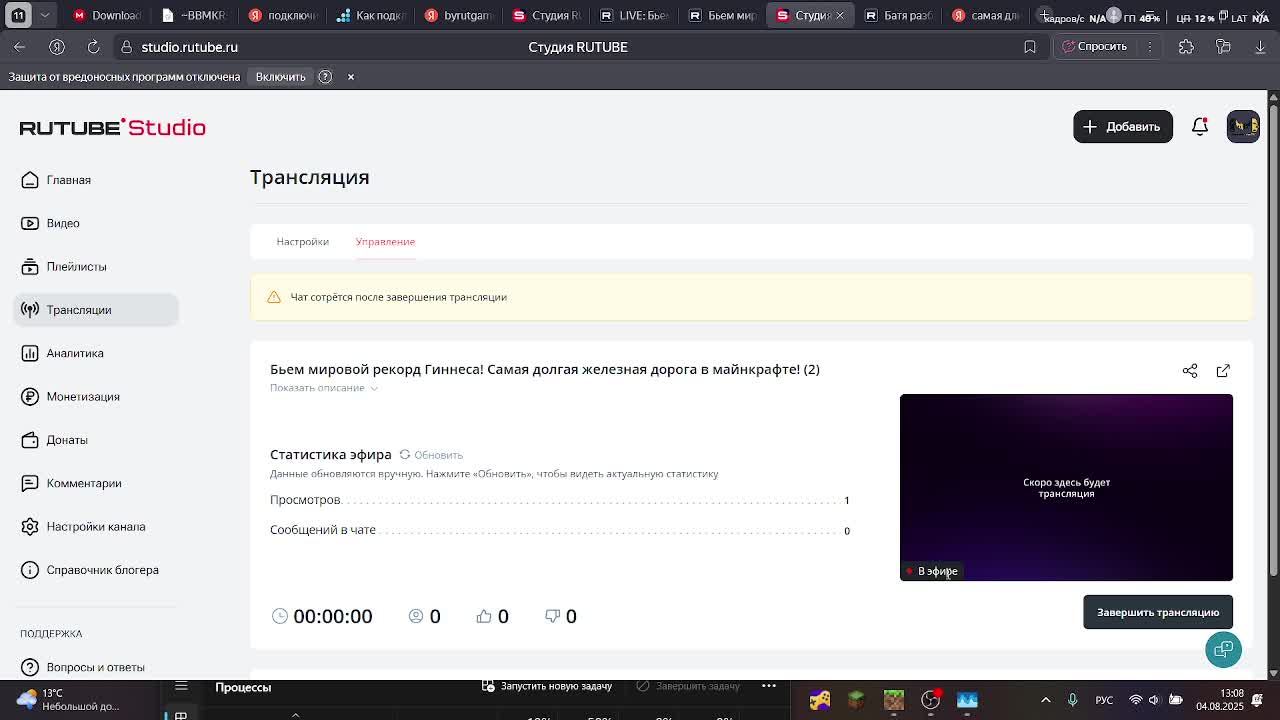Open browser extensions puzzle icon
The height and width of the screenshot is (720, 1280).
[1186, 47]
